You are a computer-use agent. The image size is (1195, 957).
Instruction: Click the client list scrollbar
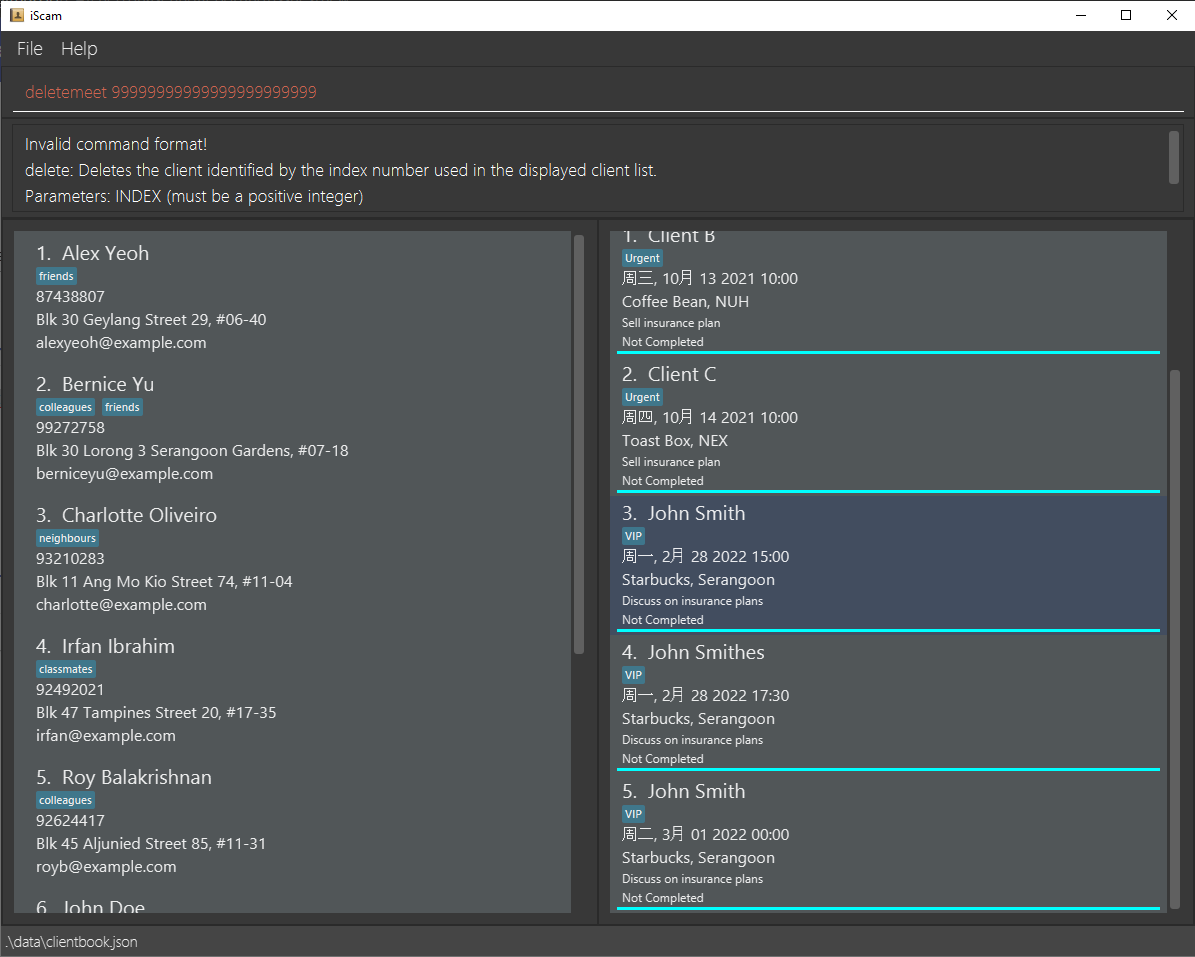pos(578,444)
